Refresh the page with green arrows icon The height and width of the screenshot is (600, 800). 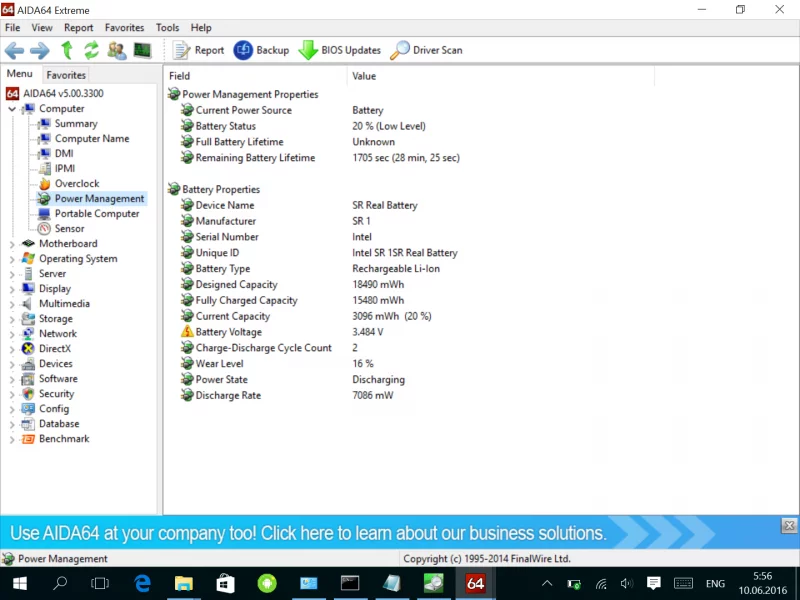(91, 50)
